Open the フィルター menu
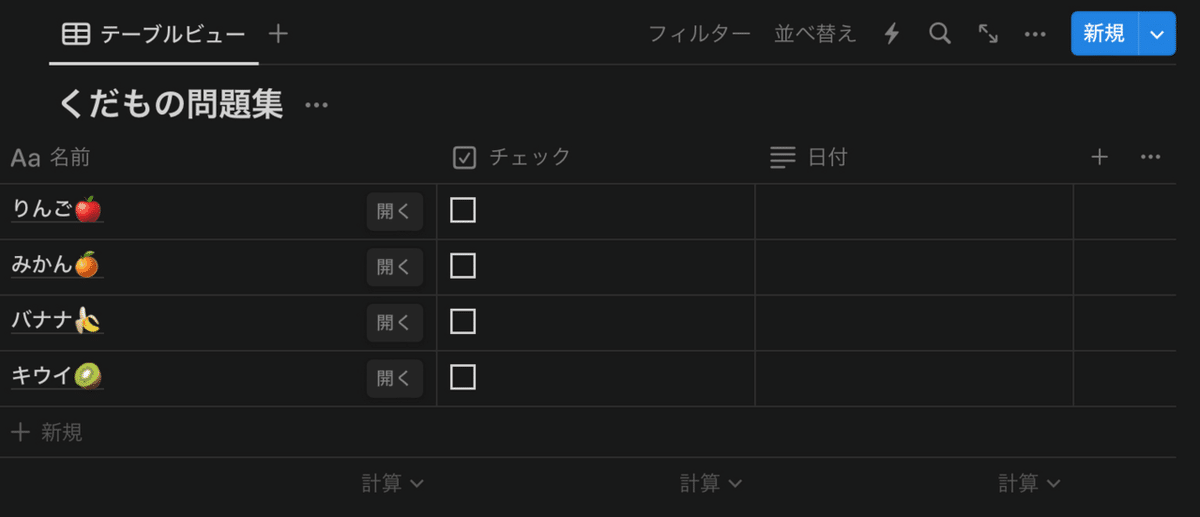Screen dimensions: 1200x517 pos(699,34)
